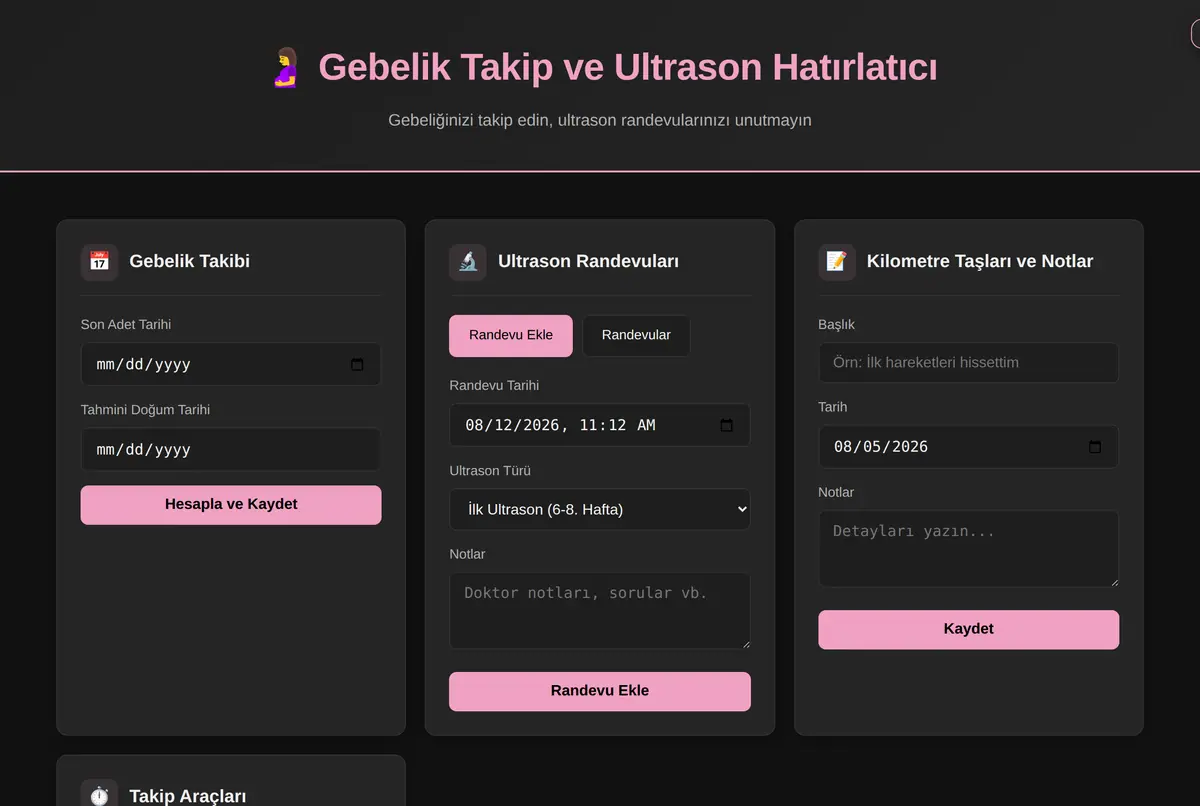Open date picker icon for Son Adet Tarihi

tap(357, 365)
